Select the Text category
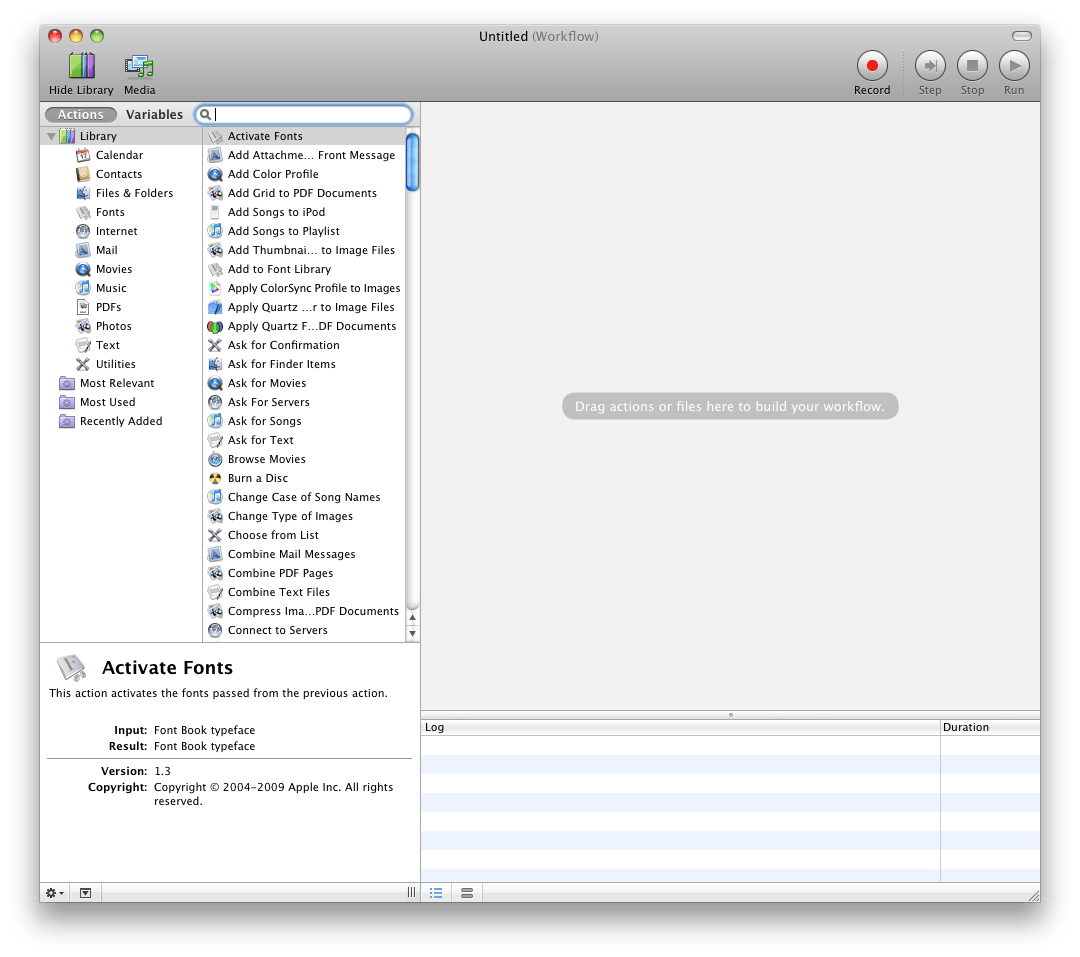 tap(107, 345)
